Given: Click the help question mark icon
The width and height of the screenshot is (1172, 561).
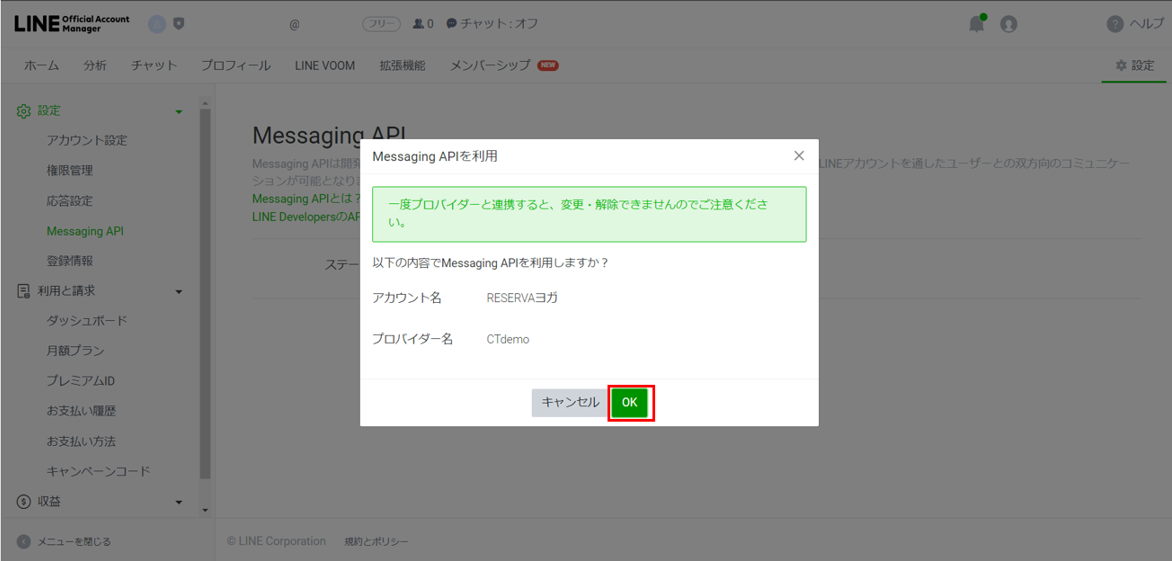Looking at the screenshot, I should [x=1115, y=24].
